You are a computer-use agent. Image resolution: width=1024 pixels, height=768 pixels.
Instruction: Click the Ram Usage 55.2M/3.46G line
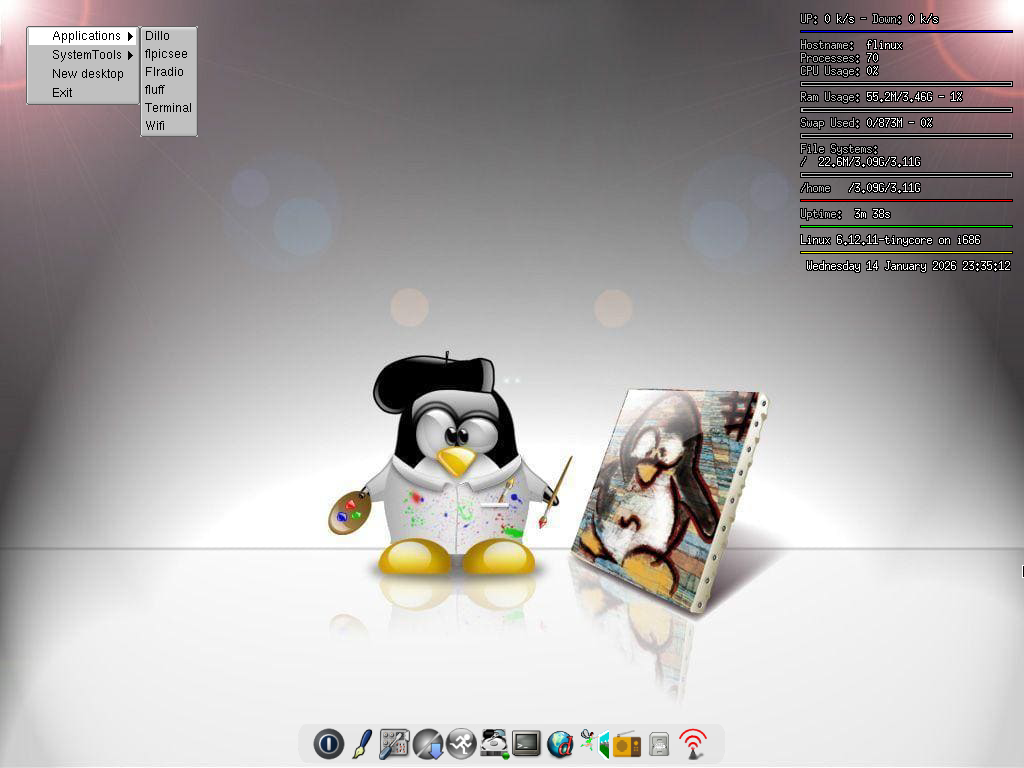(x=882, y=97)
